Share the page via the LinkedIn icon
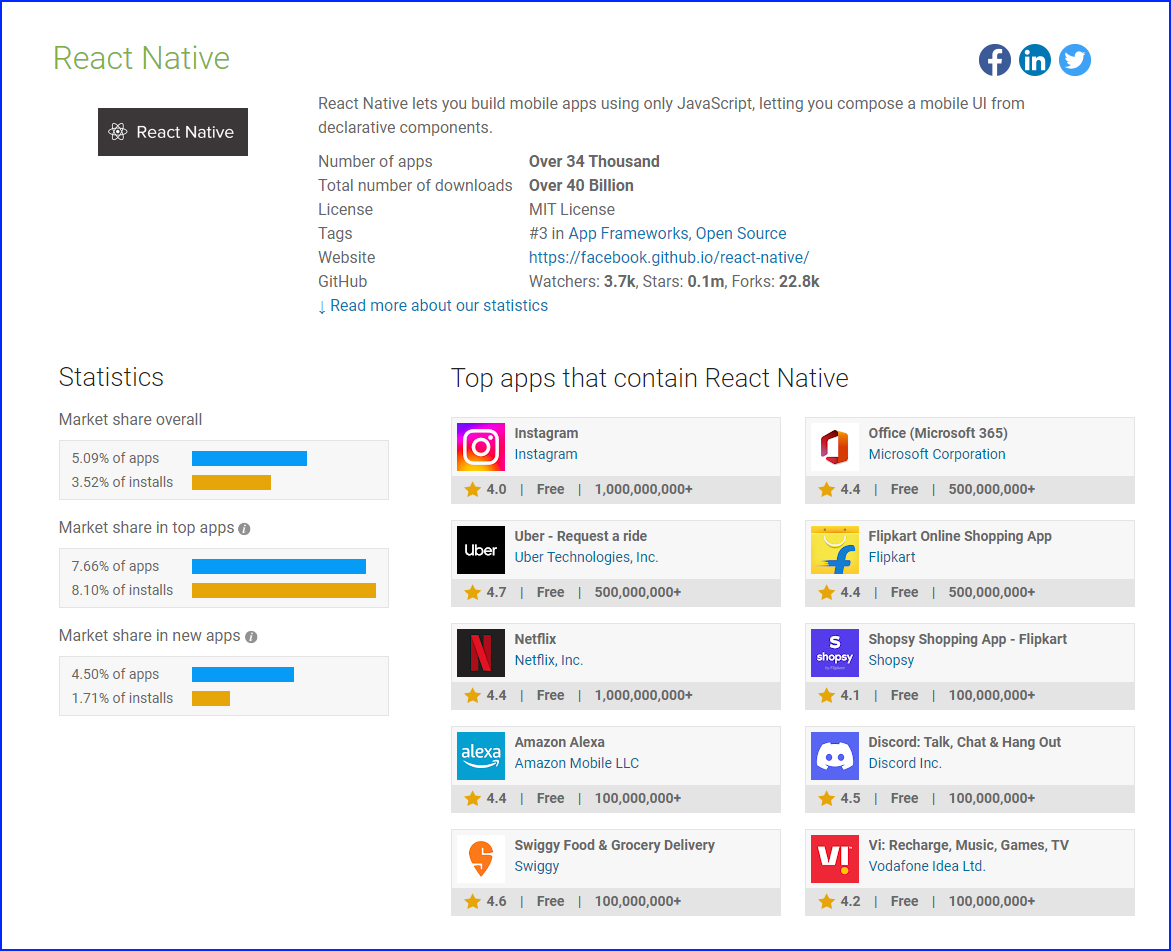This screenshot has width=1171, height=951. (1035, 60)
